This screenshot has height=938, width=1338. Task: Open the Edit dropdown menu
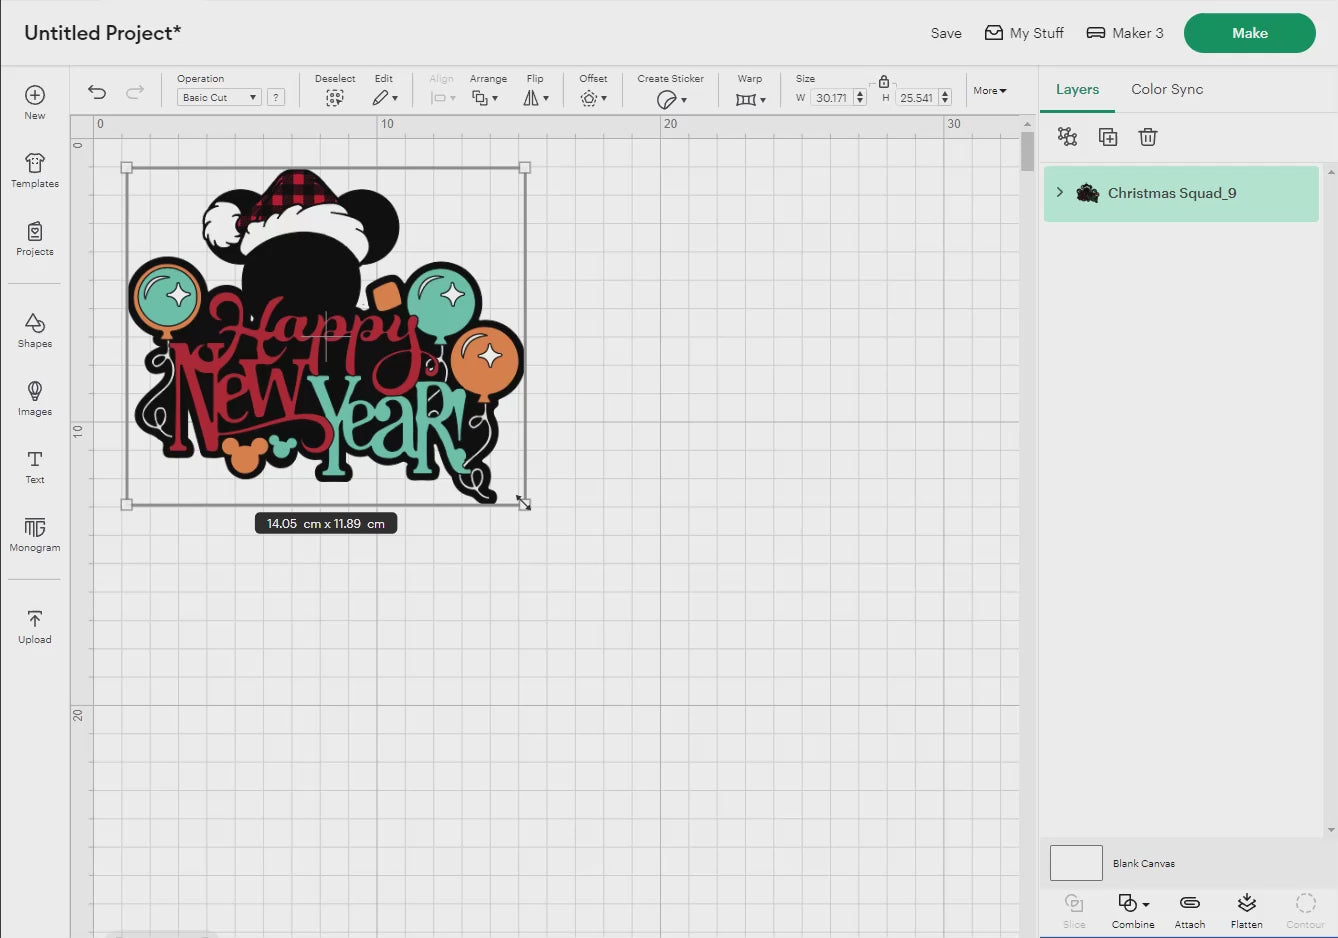385,98
